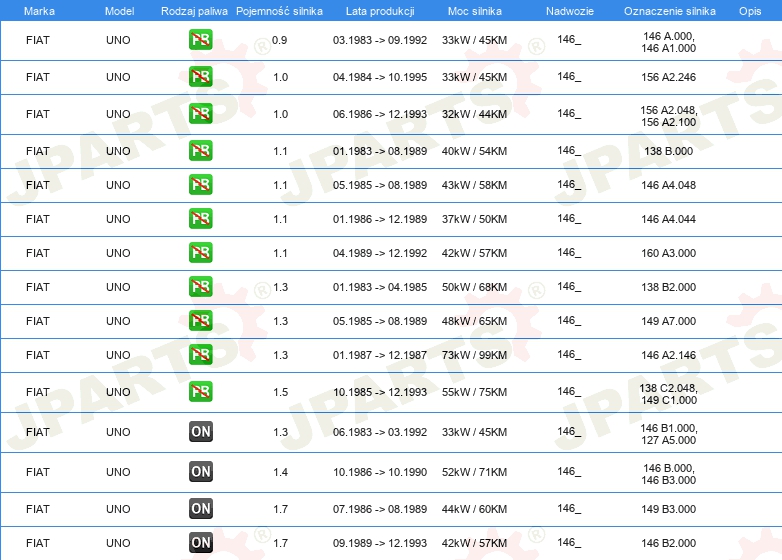Click the ON diesel icon in the 146 B1.000 row
Viewport: 782px width, 560px height.
[200, 431]
